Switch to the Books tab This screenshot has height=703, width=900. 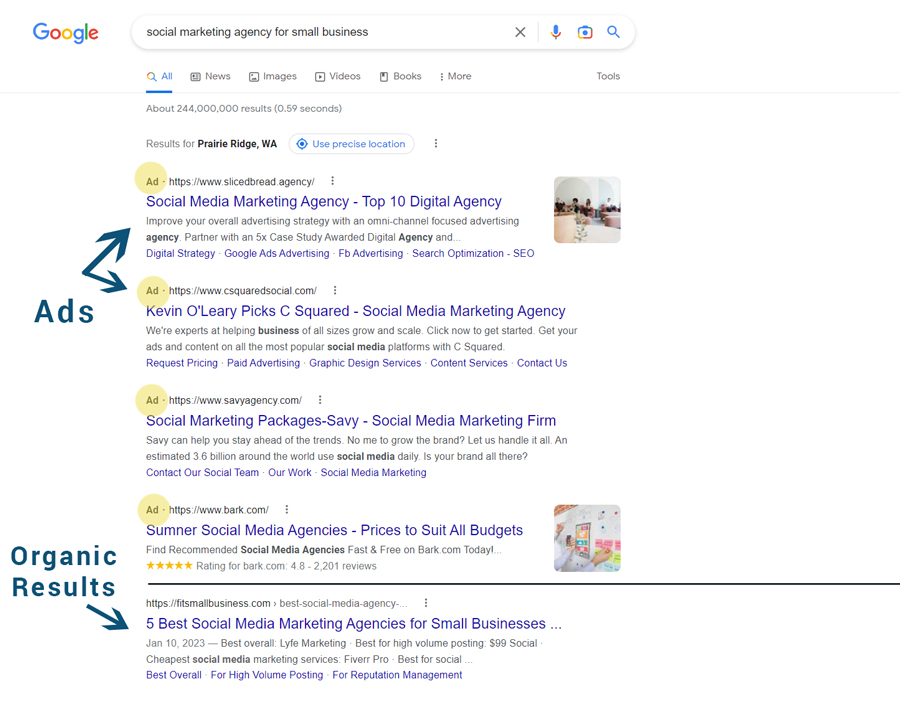(x=400, y=76)
